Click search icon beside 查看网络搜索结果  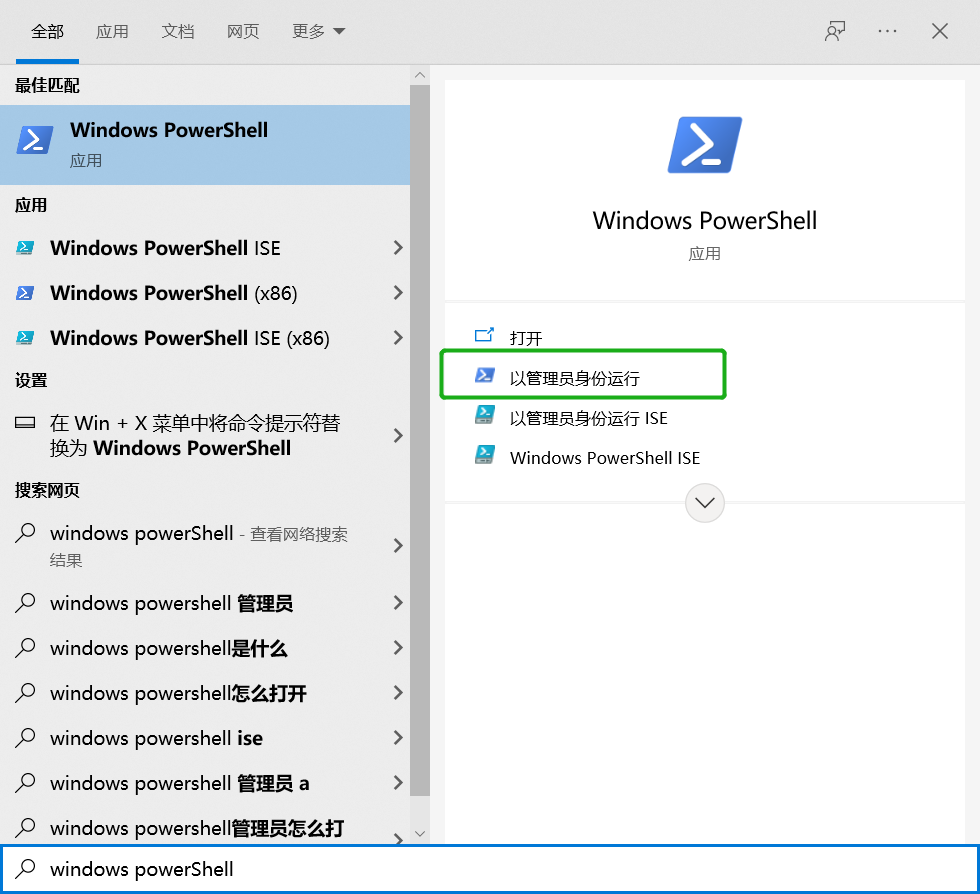click(25, 533)
